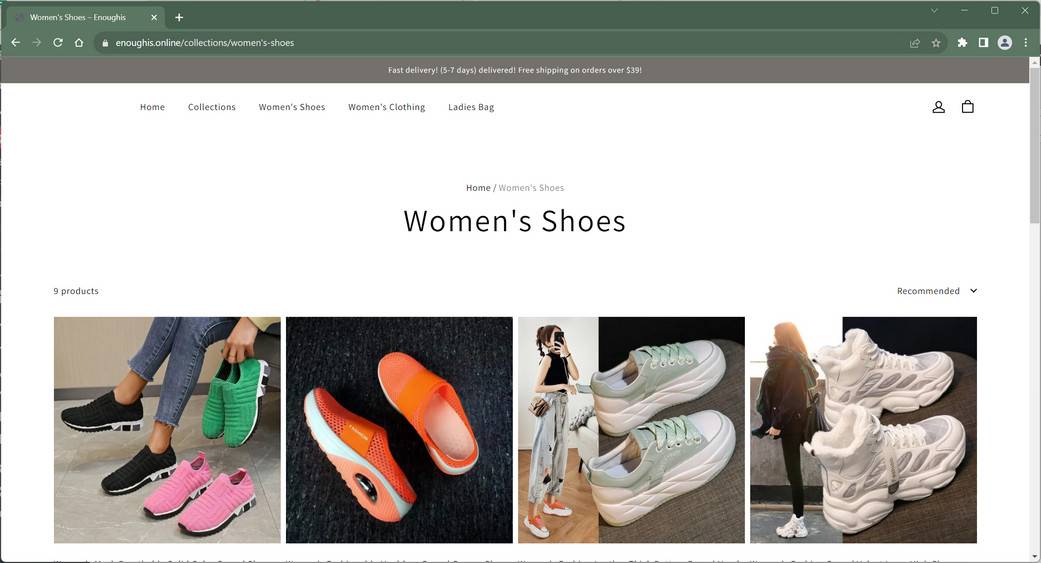
Task: Click the '9 products' count text
Action: point(76,291)
